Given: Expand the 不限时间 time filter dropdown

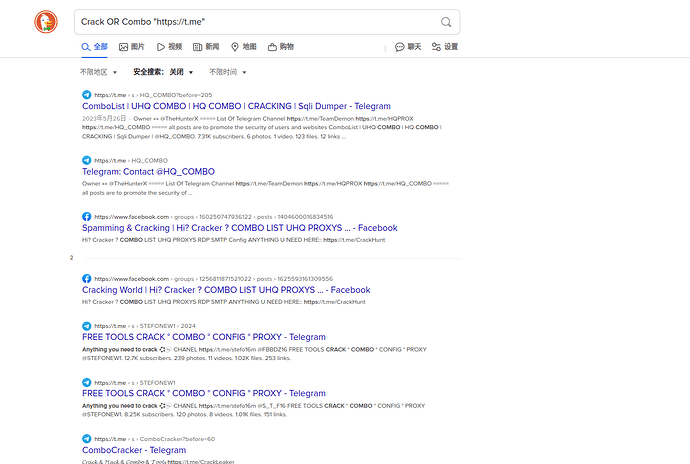Looking at the screenshot, I should point(228,72).
